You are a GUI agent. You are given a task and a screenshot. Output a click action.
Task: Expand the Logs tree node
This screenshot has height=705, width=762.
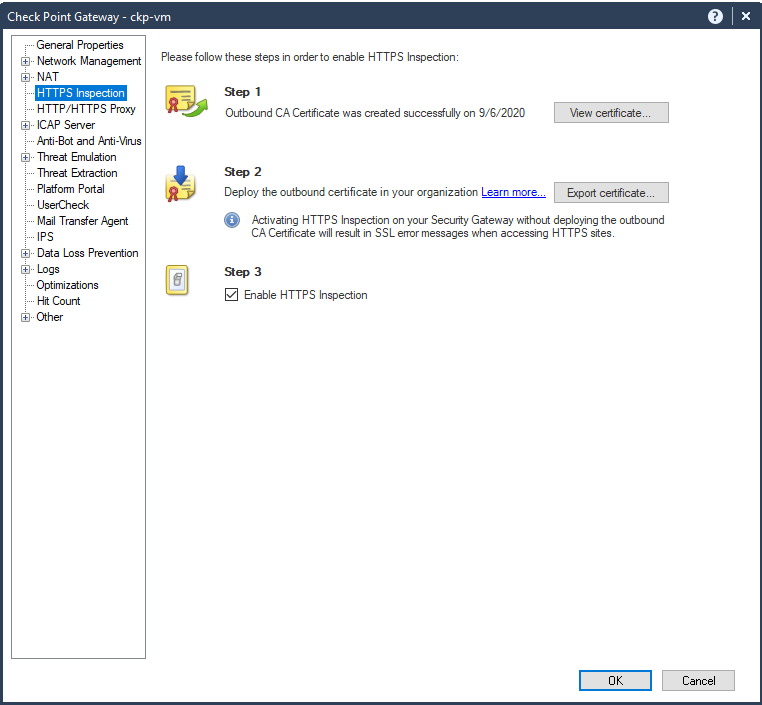pyautogui.click(x=26, y=269)
